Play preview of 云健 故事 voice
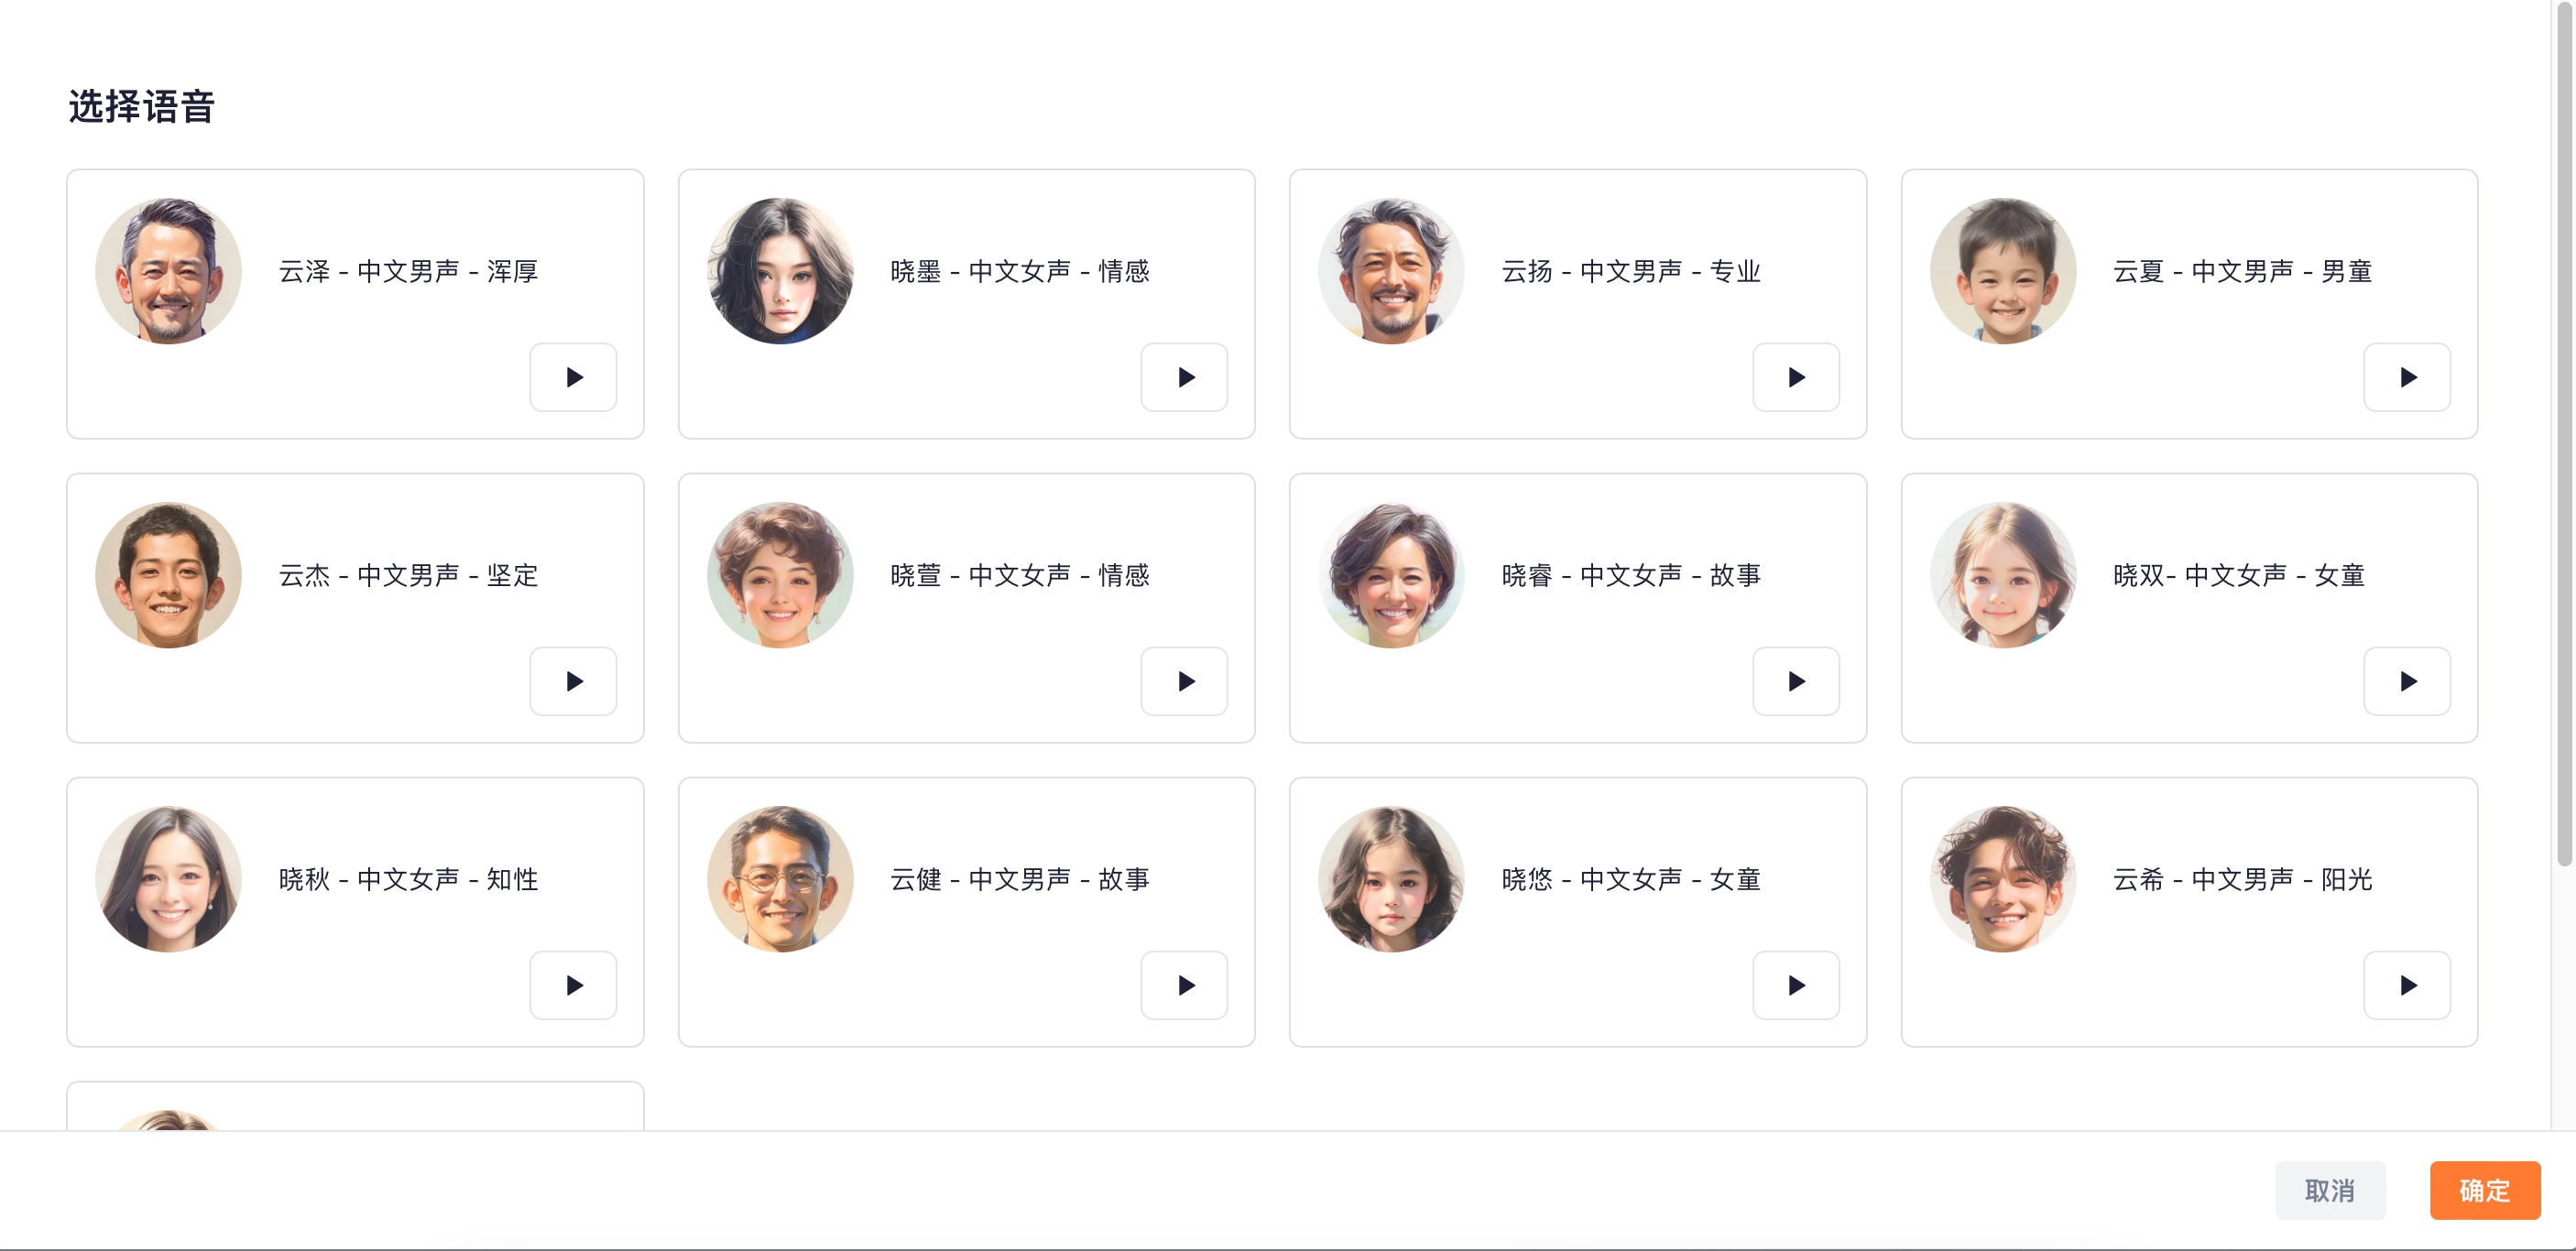The height and width of the screenshot is (1251, 2576). [1184, 985]
